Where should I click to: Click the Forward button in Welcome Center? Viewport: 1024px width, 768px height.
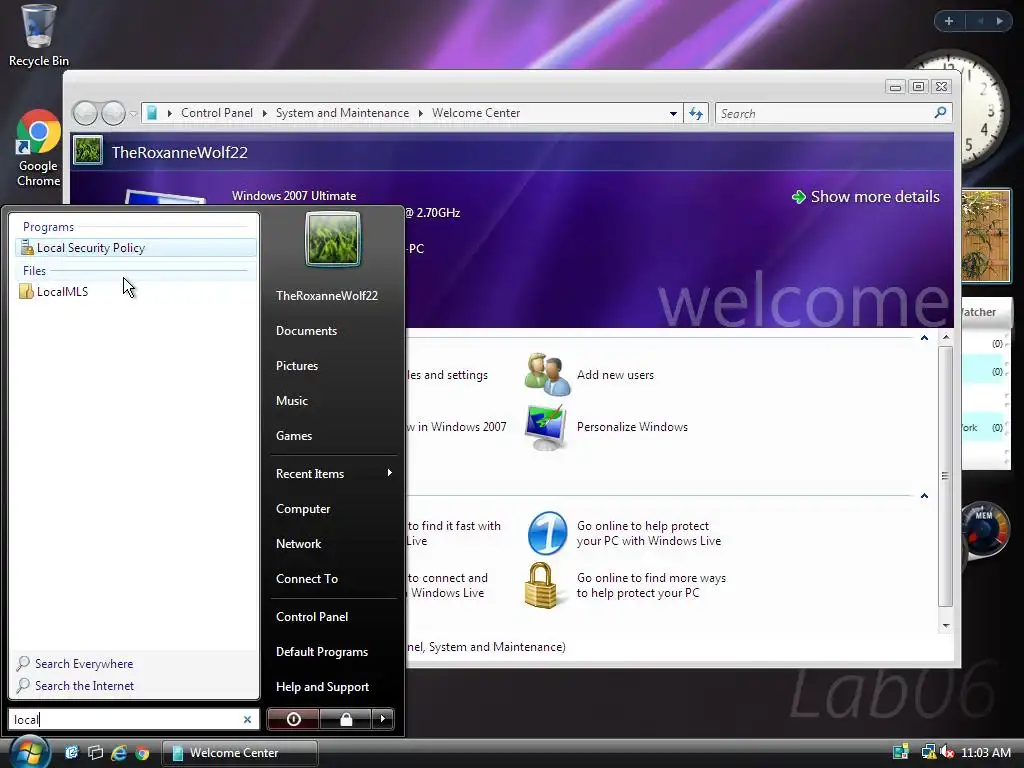[113, 114]
